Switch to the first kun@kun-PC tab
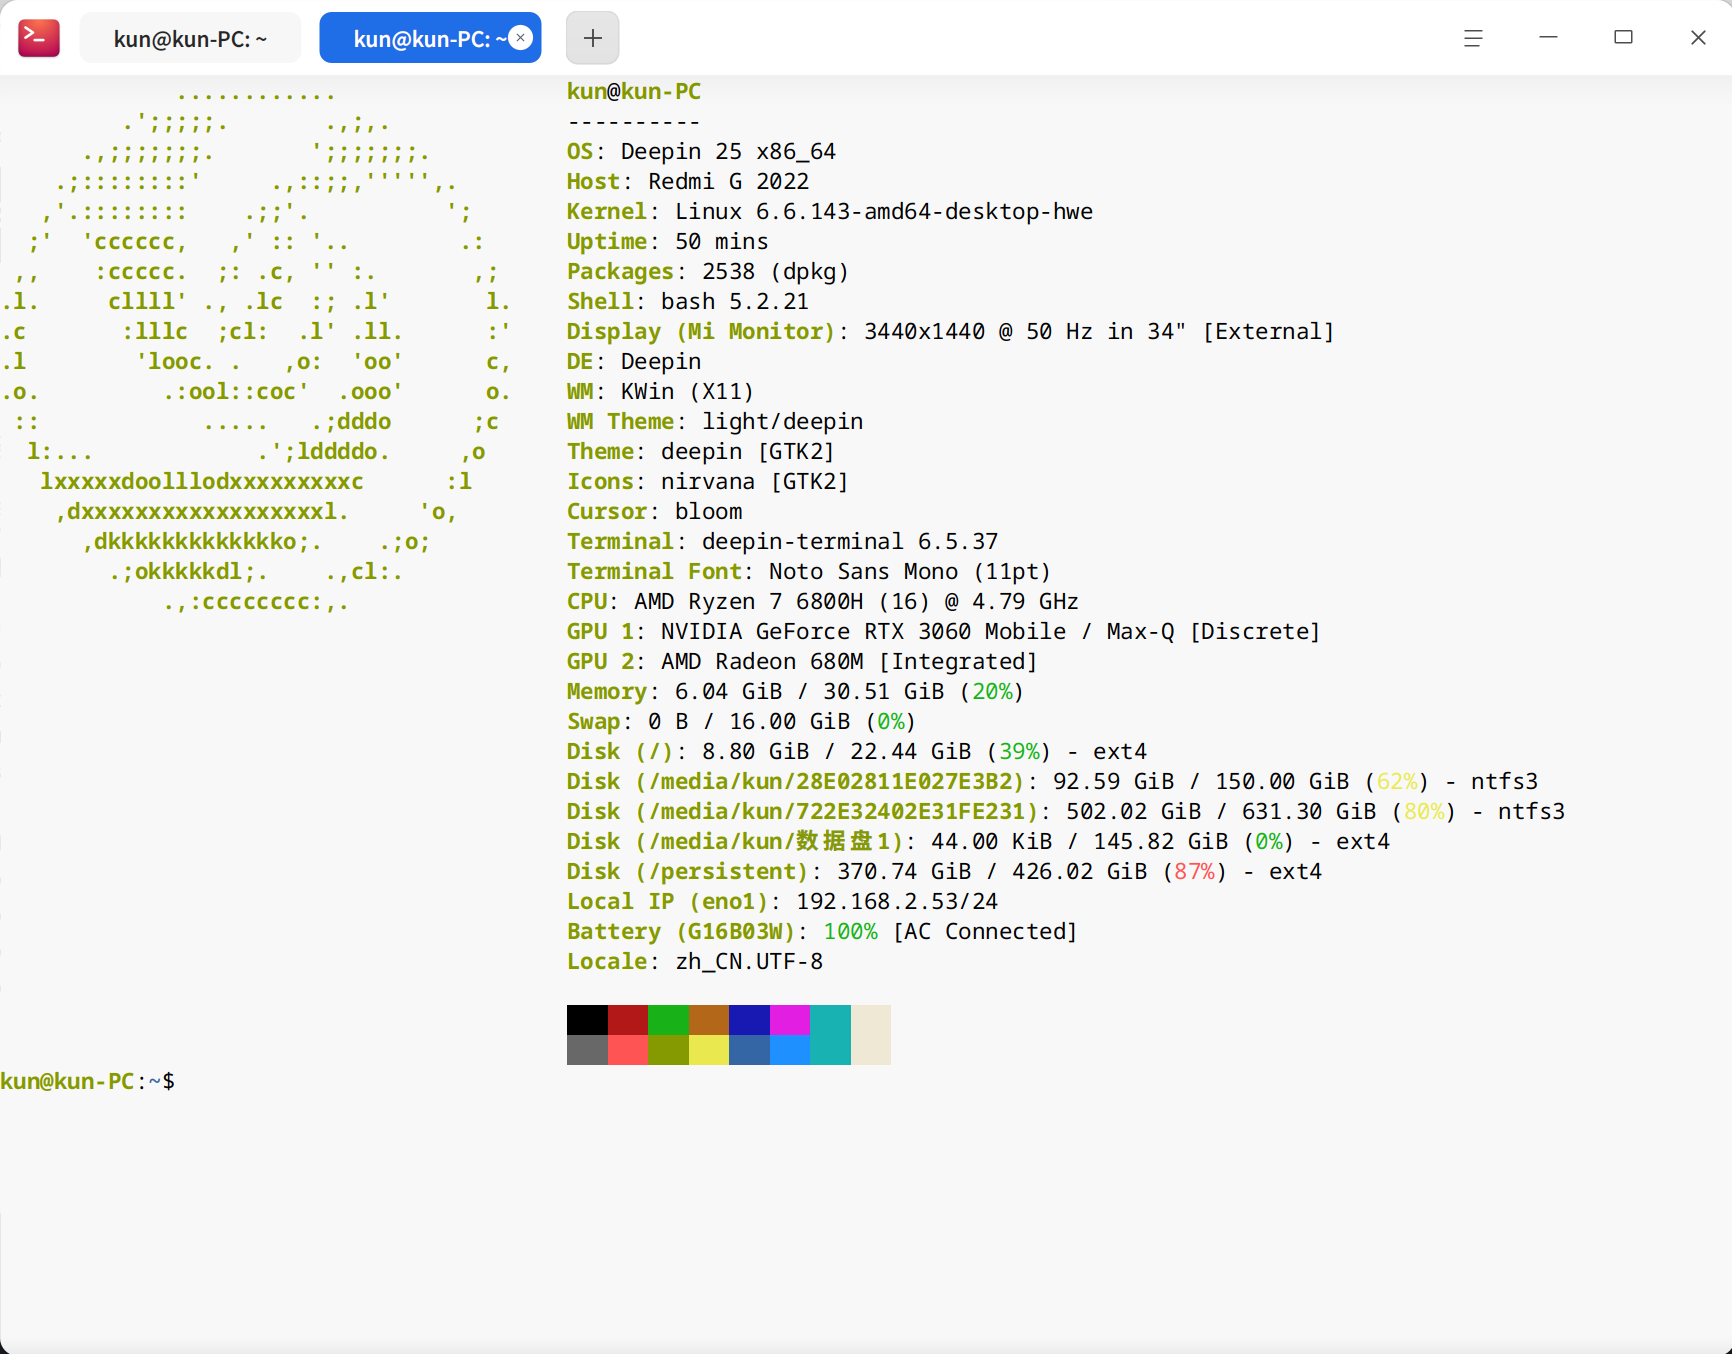1732x1354 pixels. [190, 38]
